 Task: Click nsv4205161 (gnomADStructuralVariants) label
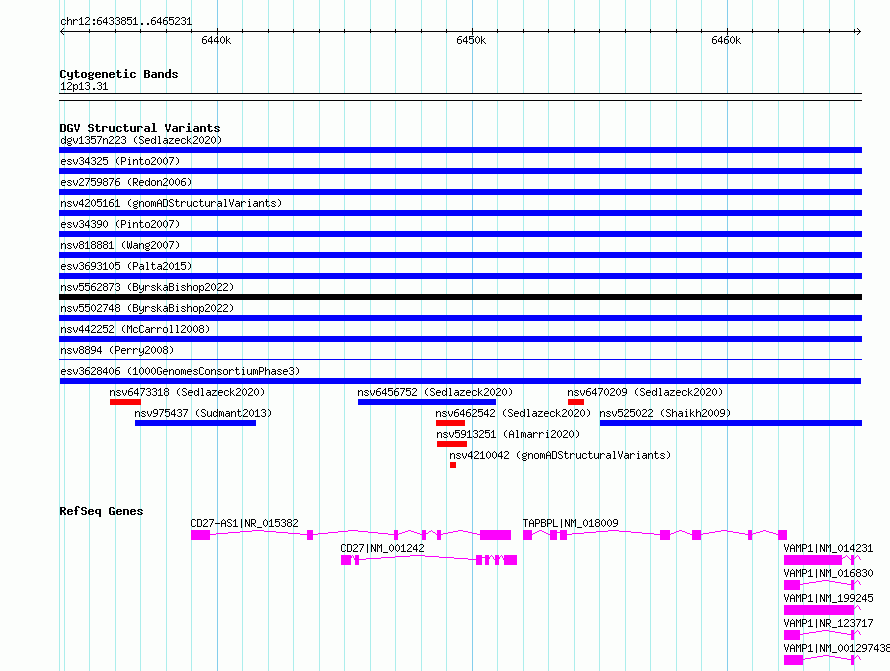pos(171,203)
